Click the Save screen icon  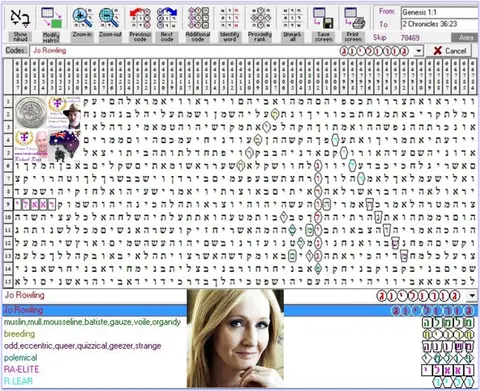[x=323, y=18]
